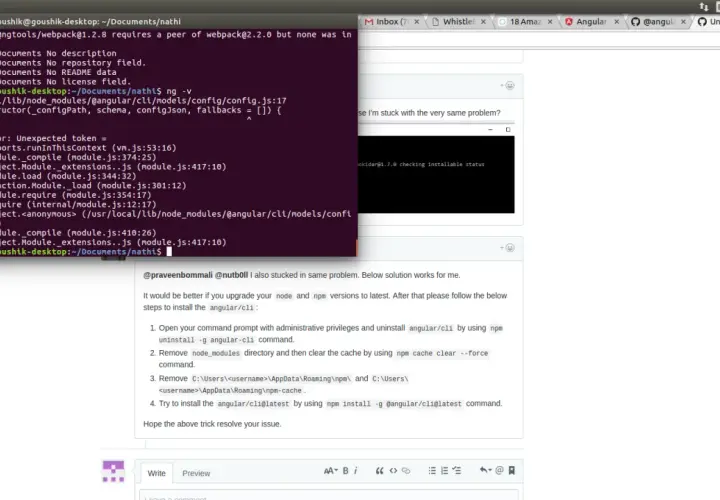The width and height of the screenshot is (720, 500).
Task: Click the 'node_modules' code text in step 2
Action: [x=216, y=353]
